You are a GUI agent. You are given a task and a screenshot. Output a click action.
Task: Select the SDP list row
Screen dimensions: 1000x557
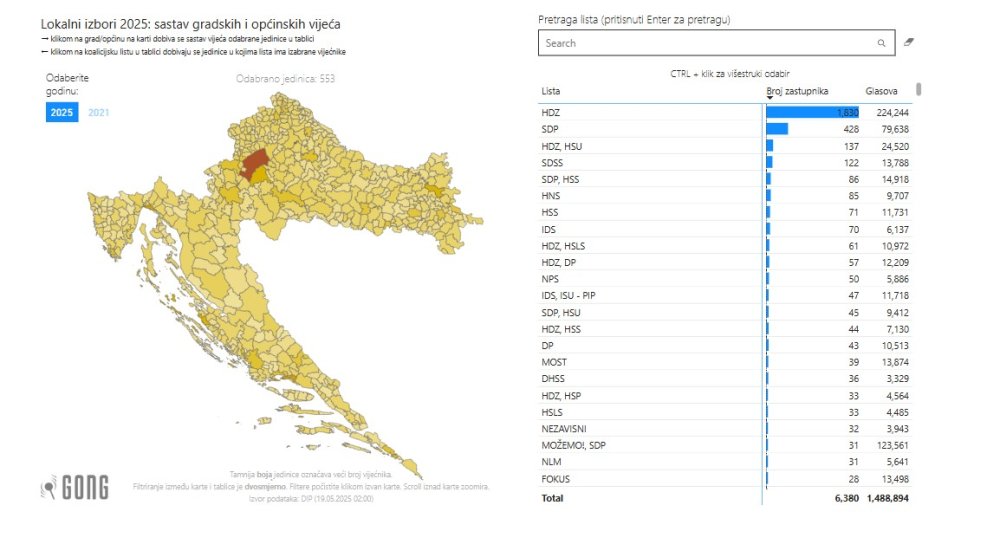pos(725,129)
